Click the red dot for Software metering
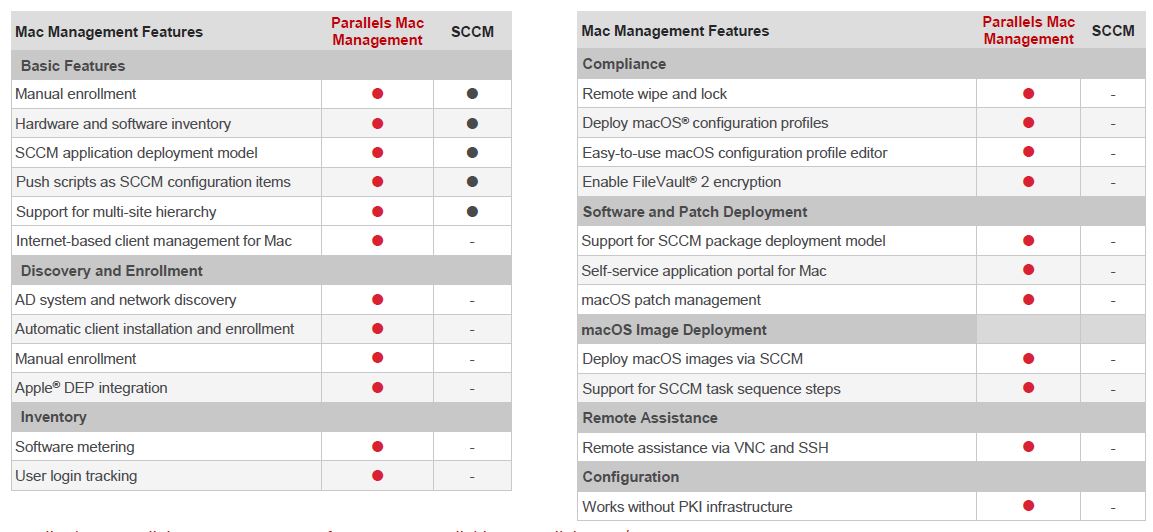The image size is (1153, 532). coord(377,447)
